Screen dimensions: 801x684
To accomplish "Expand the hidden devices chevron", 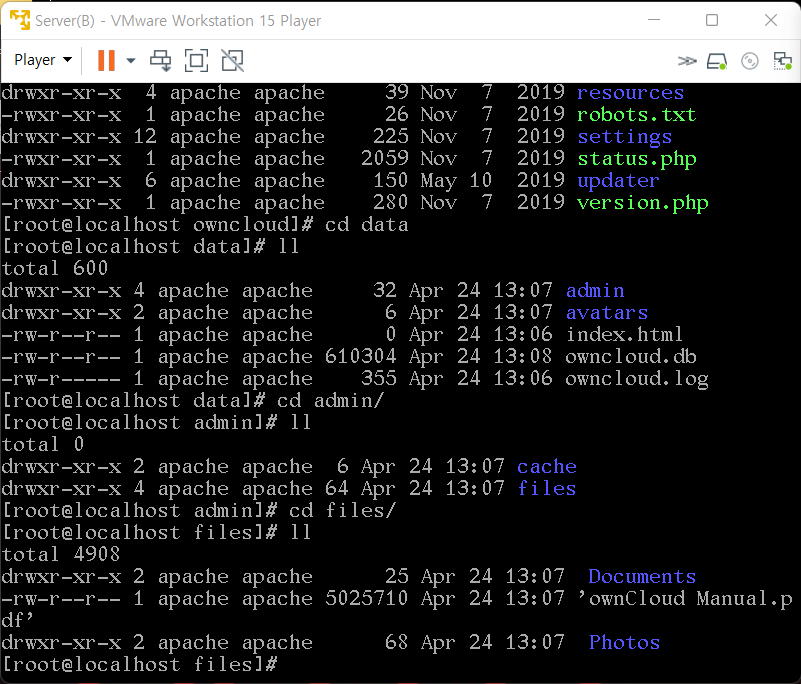I will pos(687,61).
